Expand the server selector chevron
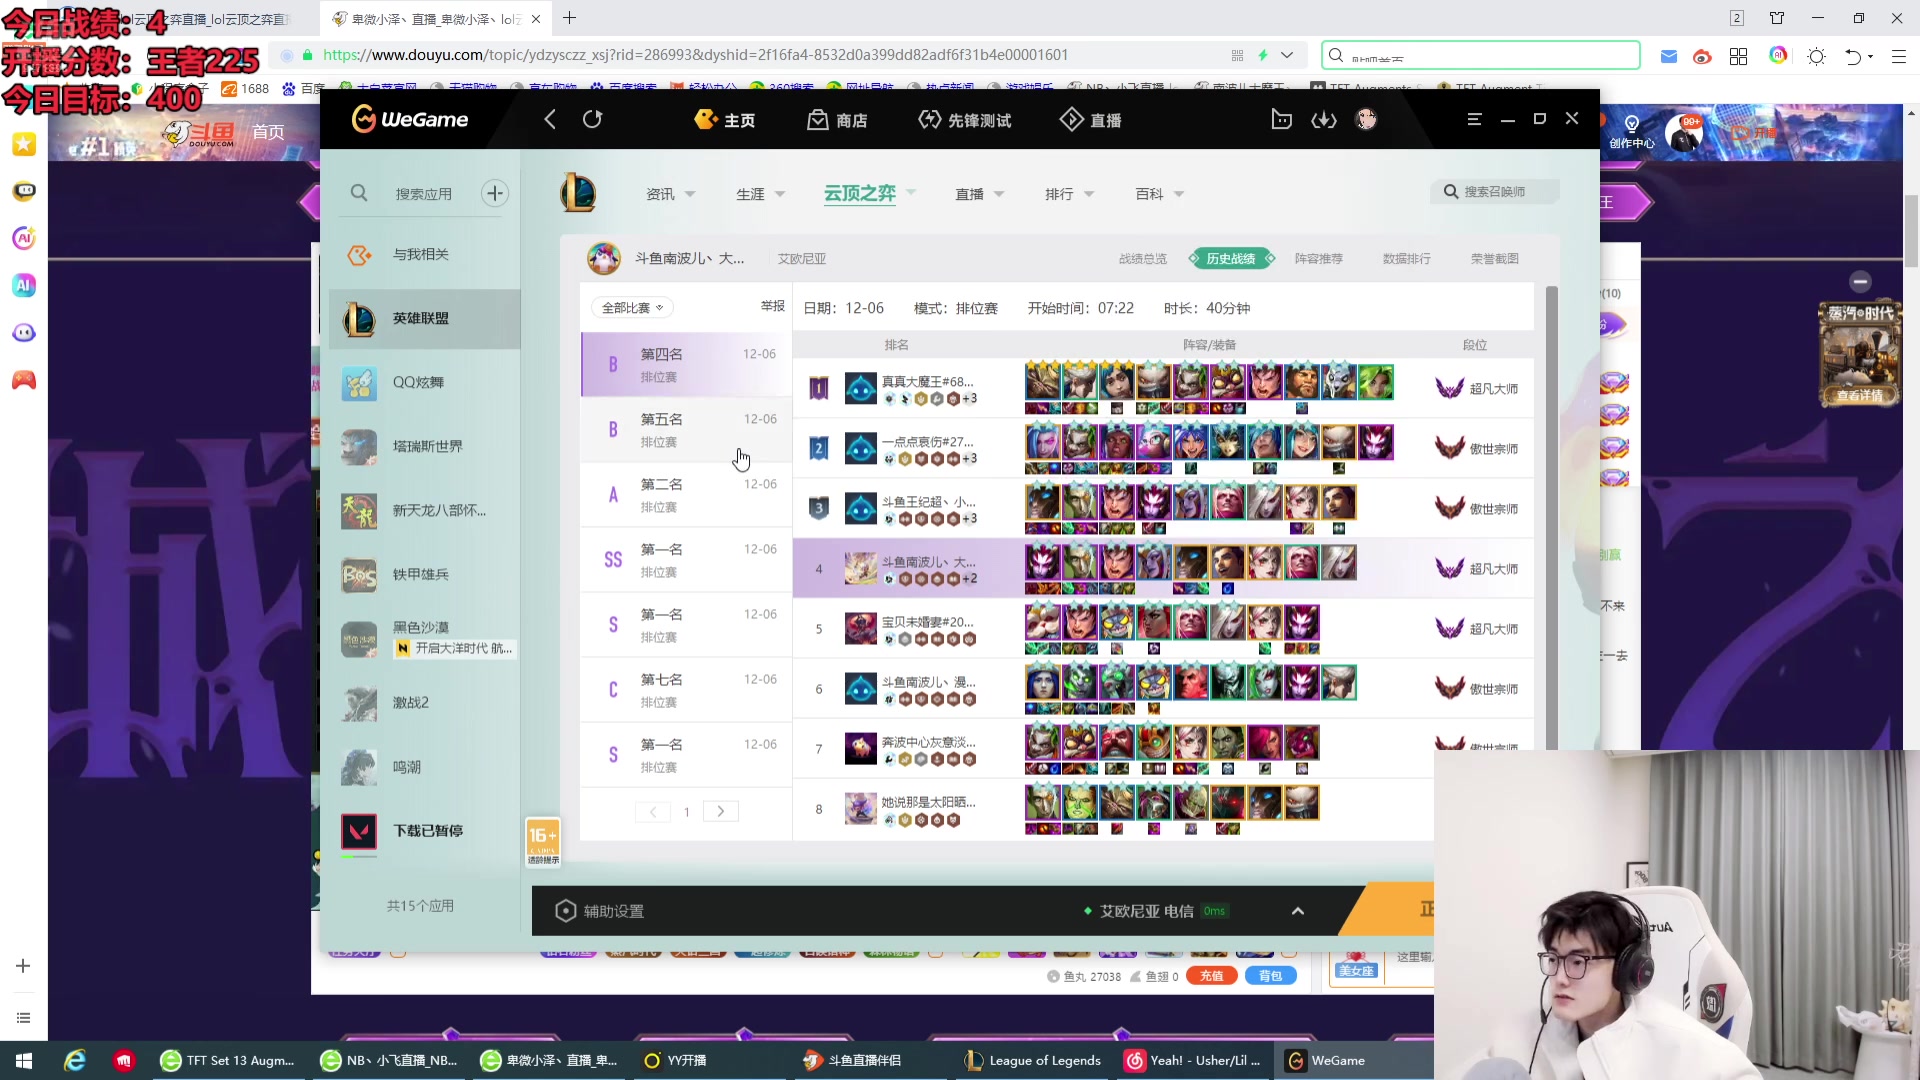This screenshot has height=1080, width=1920. (1298, 911)
